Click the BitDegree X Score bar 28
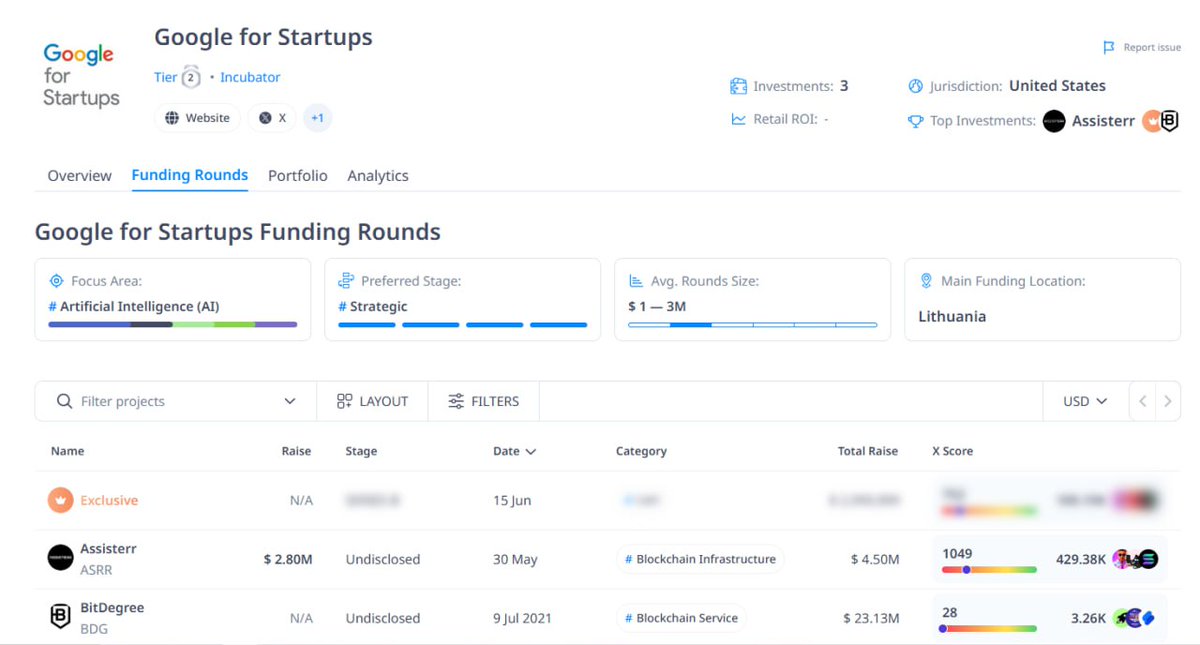The image size is (1200, 645). [989, 629]
